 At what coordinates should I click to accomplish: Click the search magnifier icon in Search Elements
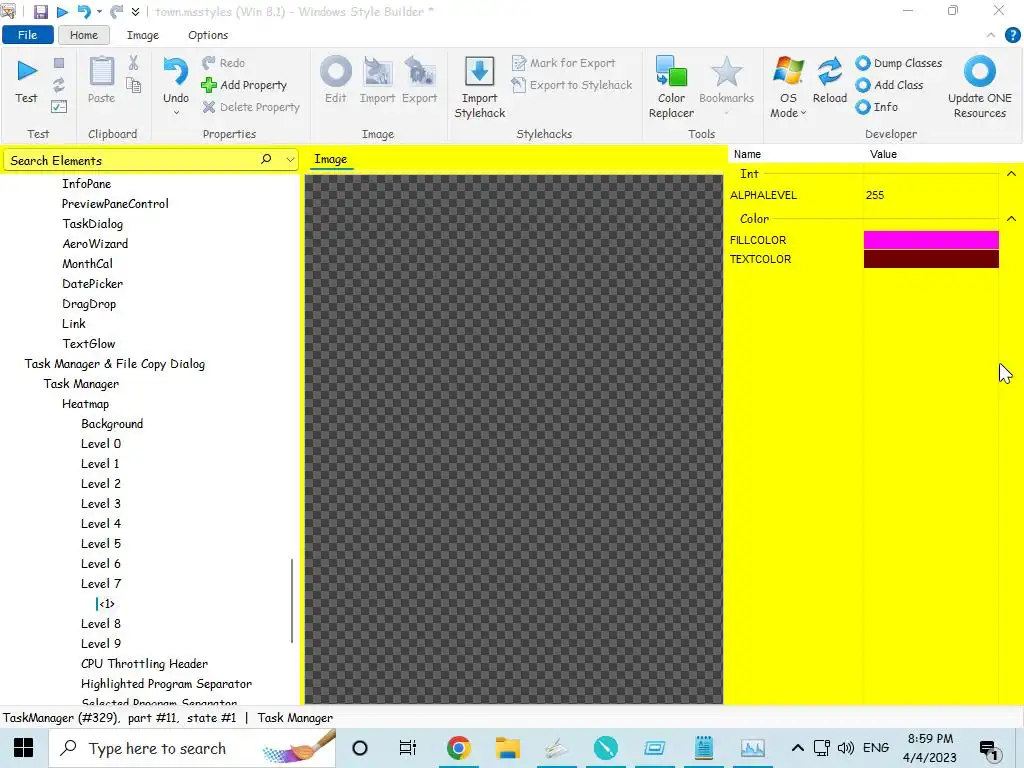(266, 159)
